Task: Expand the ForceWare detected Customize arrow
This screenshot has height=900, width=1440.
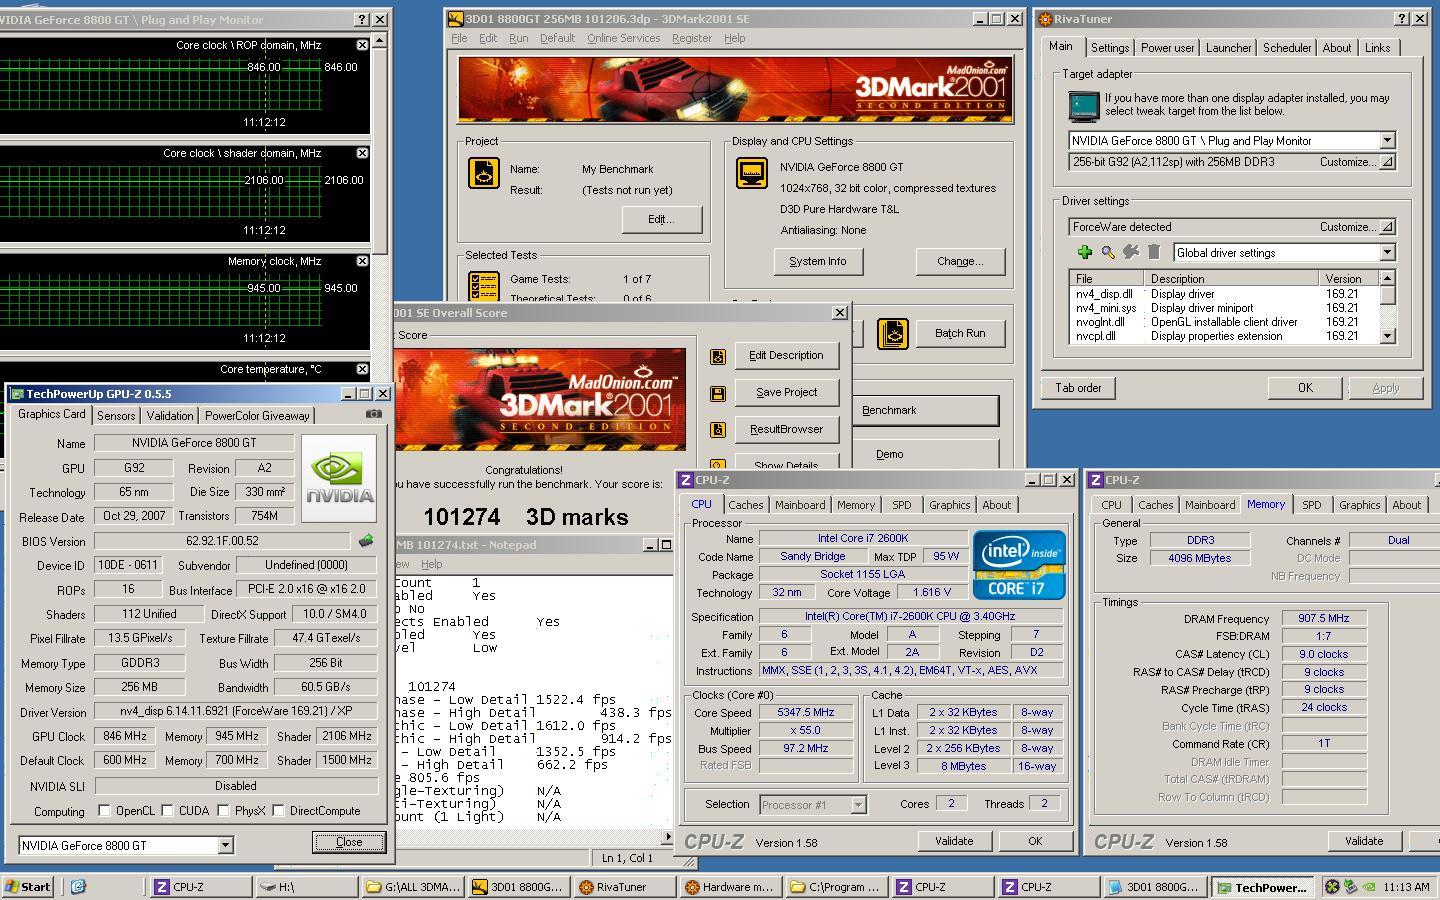Action: pyautogui.click(x=1387, y=227)
